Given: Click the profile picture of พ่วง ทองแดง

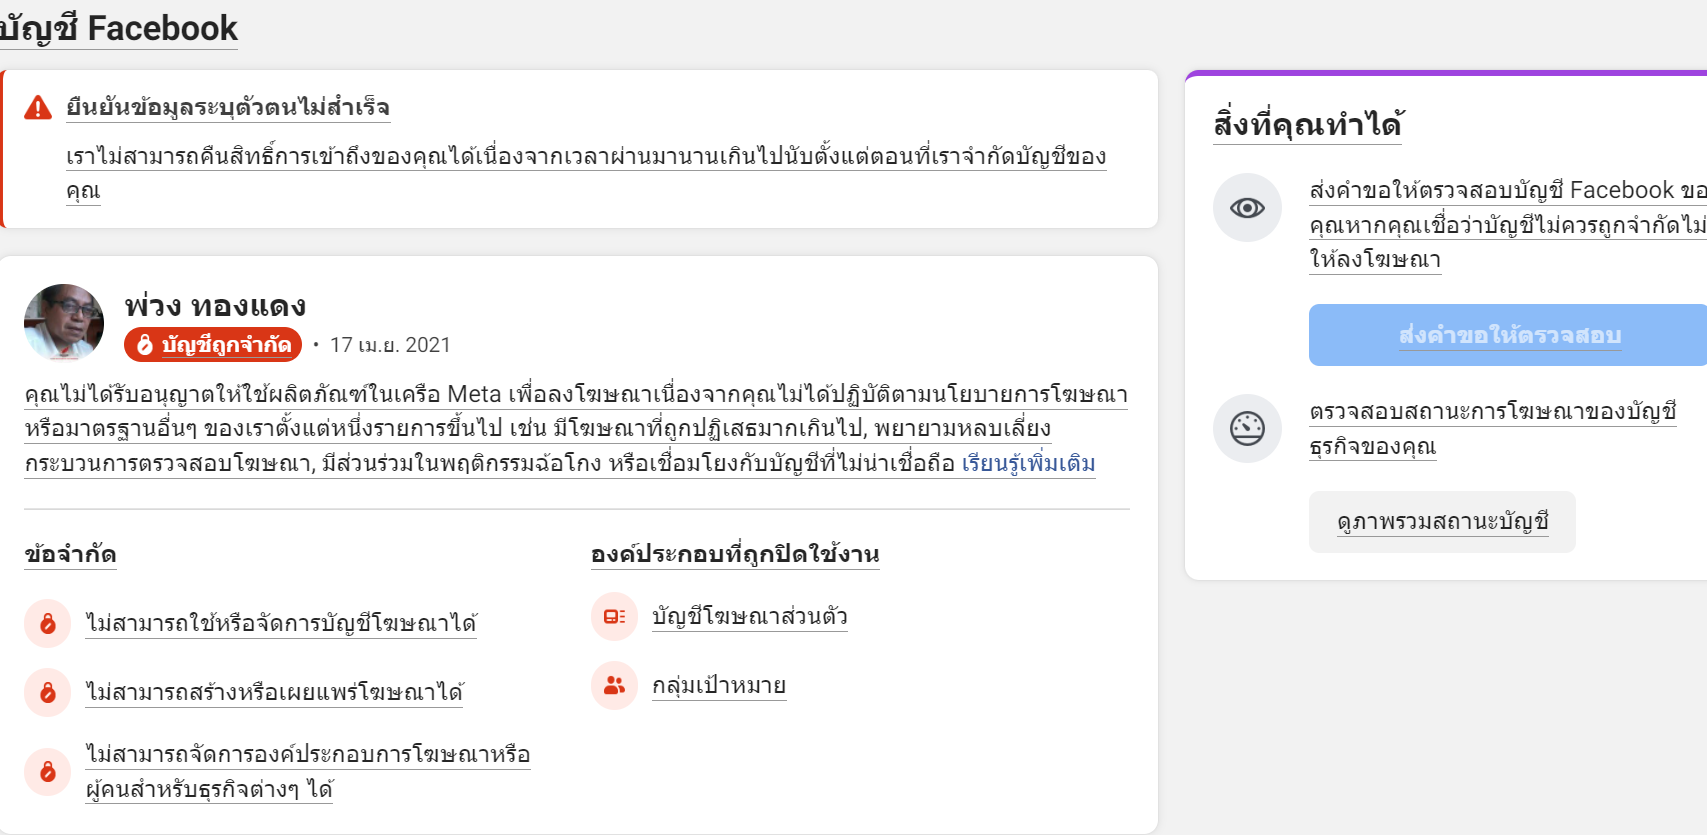Looking at the screenshot, I should click(64, 322).
